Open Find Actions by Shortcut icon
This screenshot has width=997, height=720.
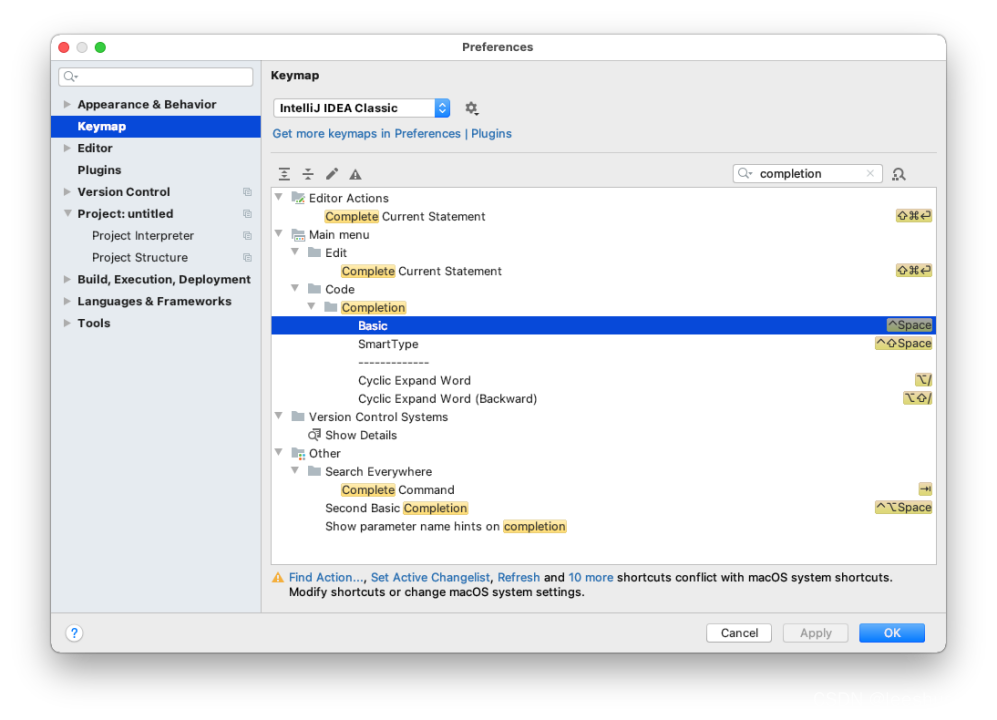point(898,174)
